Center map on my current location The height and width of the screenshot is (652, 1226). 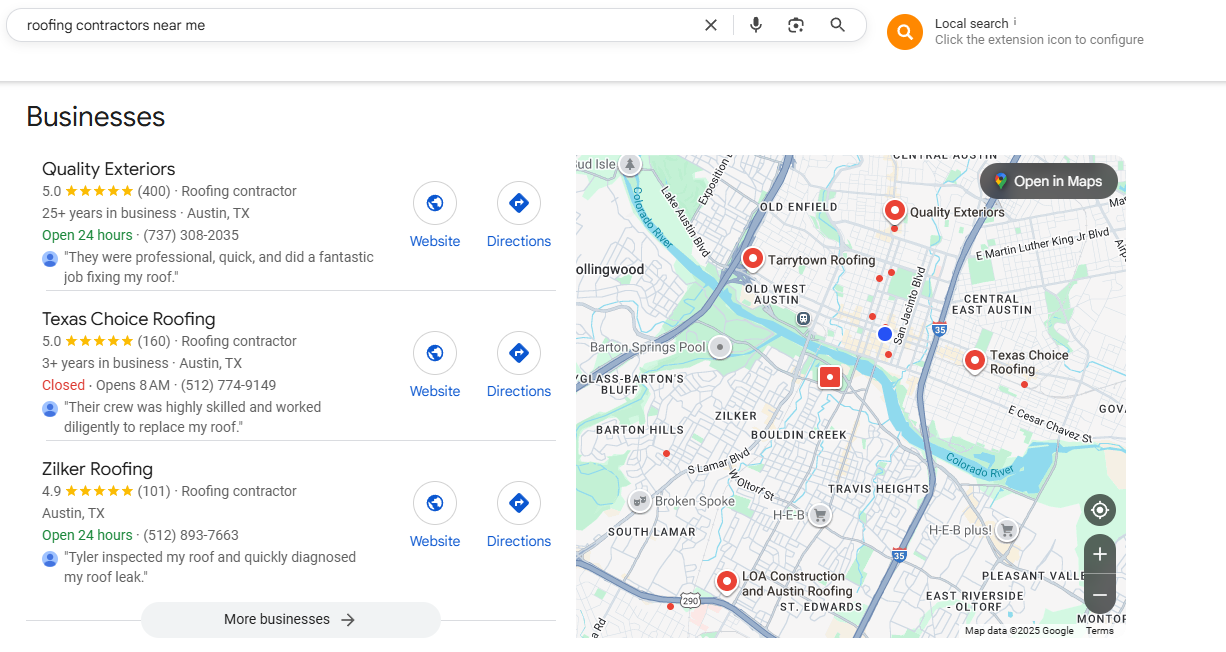(1100, 510)
